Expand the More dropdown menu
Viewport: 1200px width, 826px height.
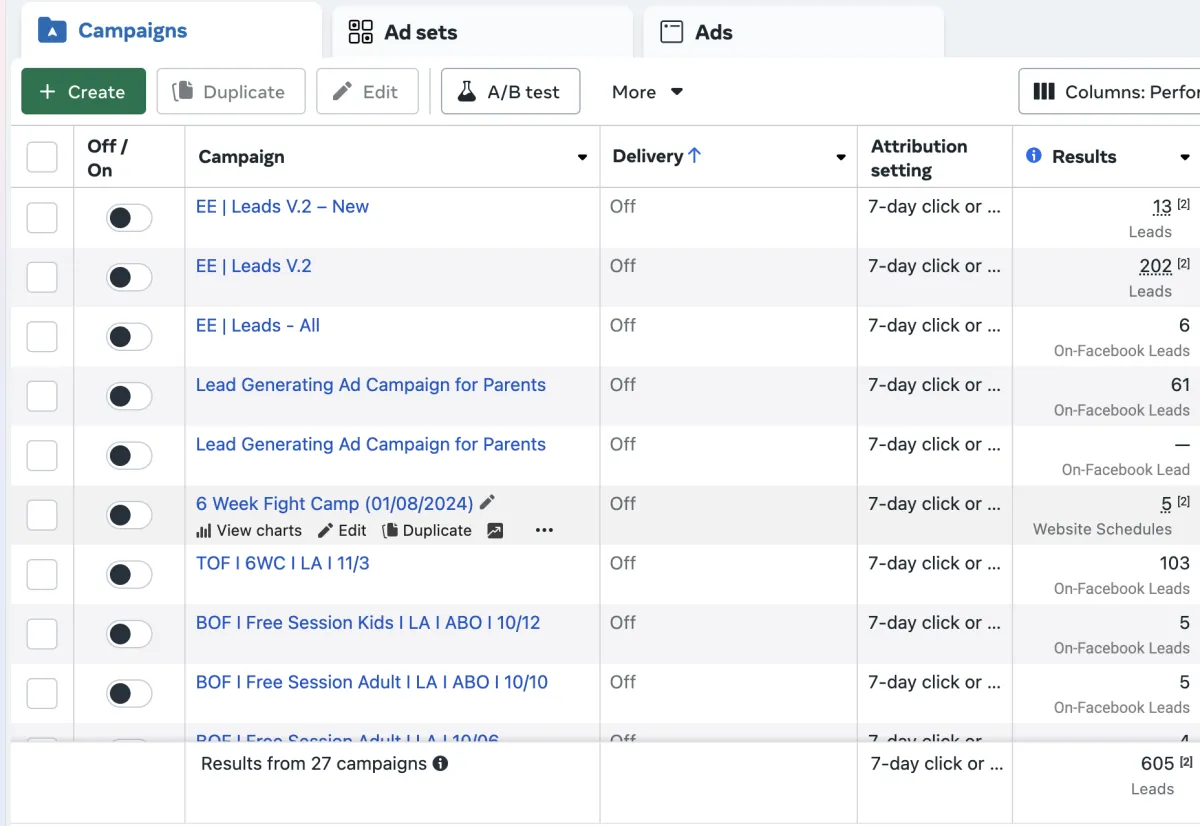647,92
